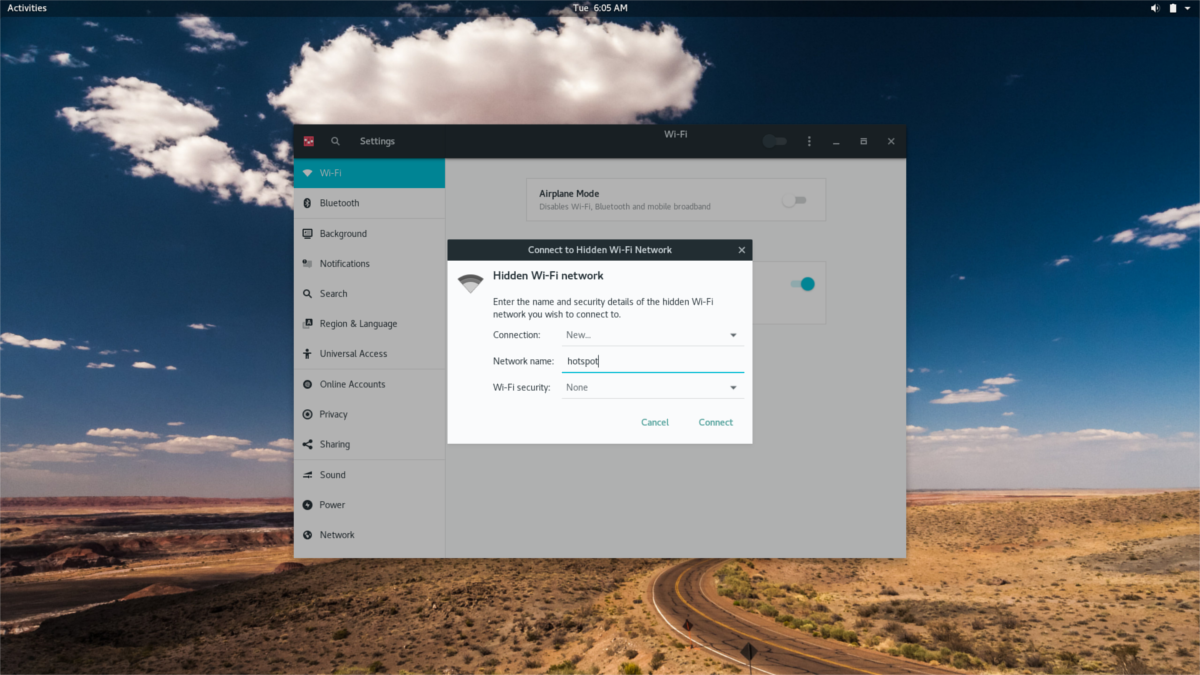Click the Power icon in sidebar
Screen dimensions: 1200x675
click(307, 504)
